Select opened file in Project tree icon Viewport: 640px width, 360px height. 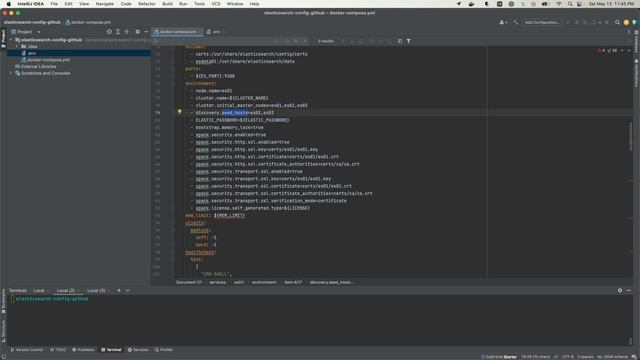(109, 31)
